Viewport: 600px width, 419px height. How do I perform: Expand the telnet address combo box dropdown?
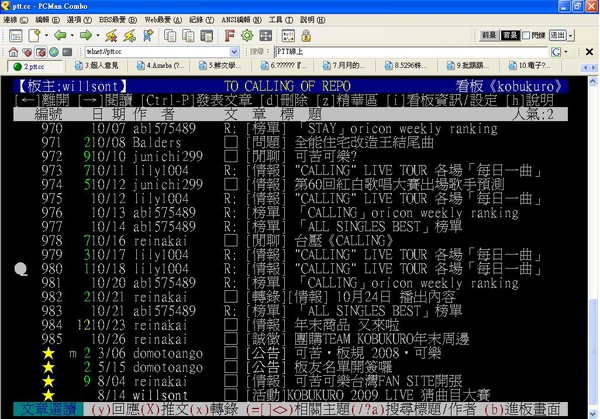(x=234, y=52)
